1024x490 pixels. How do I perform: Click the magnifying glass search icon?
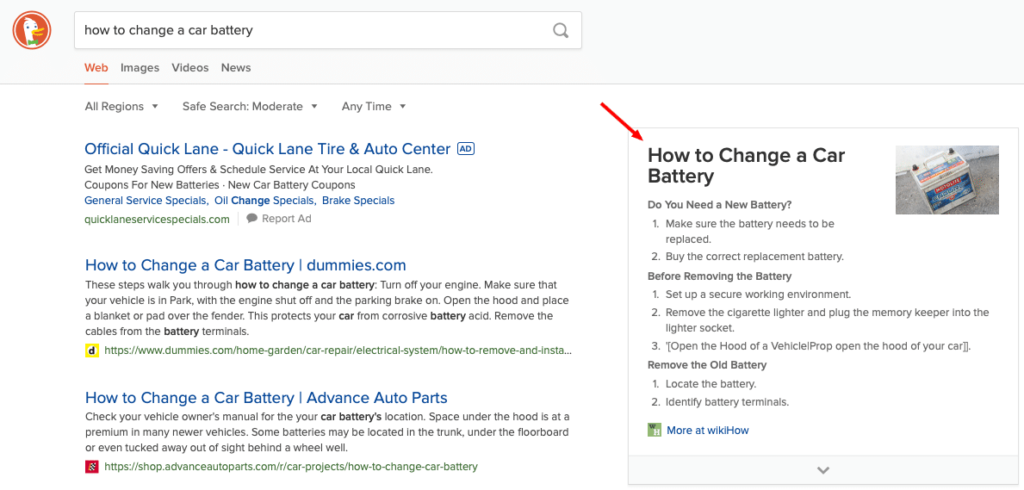(x=560, y=30)
